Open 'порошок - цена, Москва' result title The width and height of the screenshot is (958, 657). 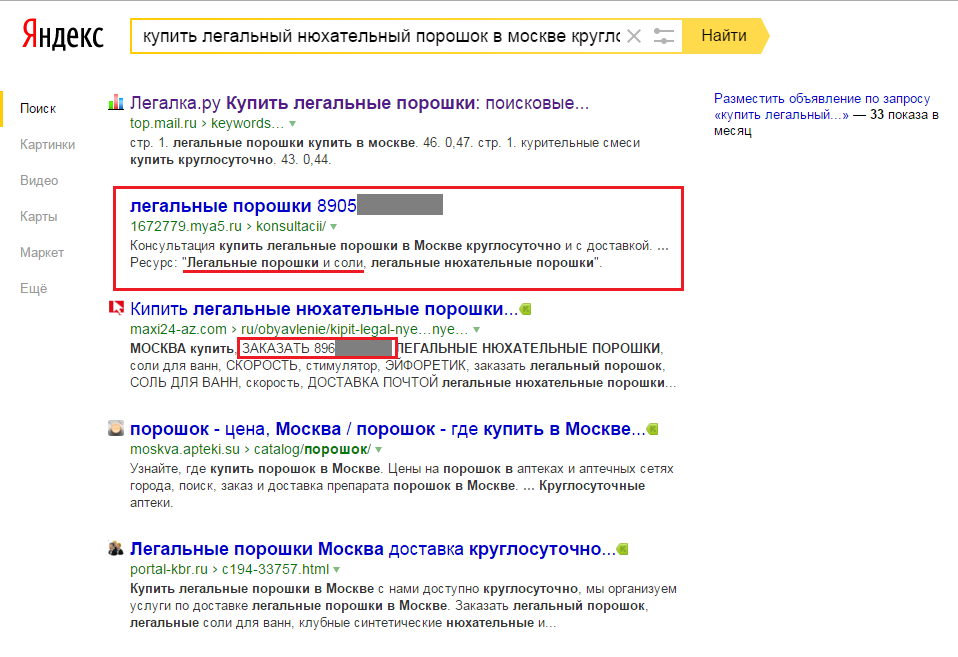point(387,429)
